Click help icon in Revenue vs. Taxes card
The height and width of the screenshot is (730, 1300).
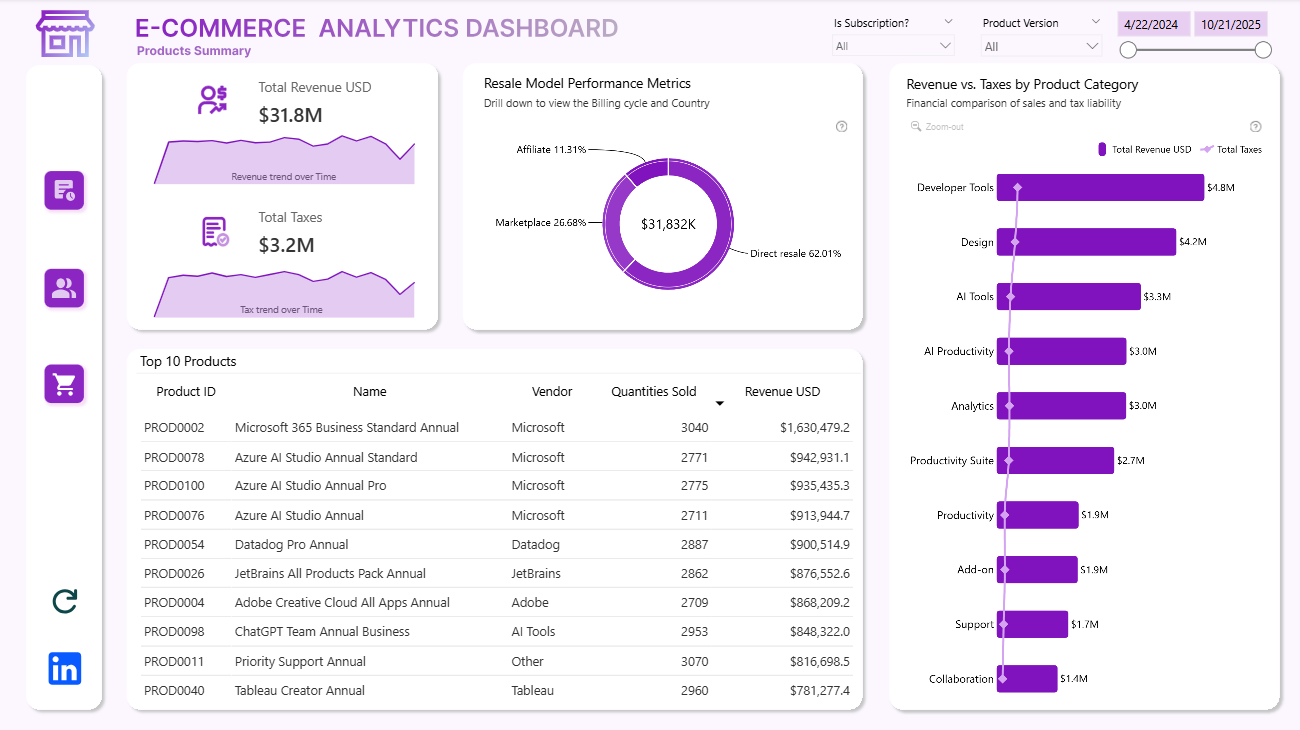tap(1255, 127)
